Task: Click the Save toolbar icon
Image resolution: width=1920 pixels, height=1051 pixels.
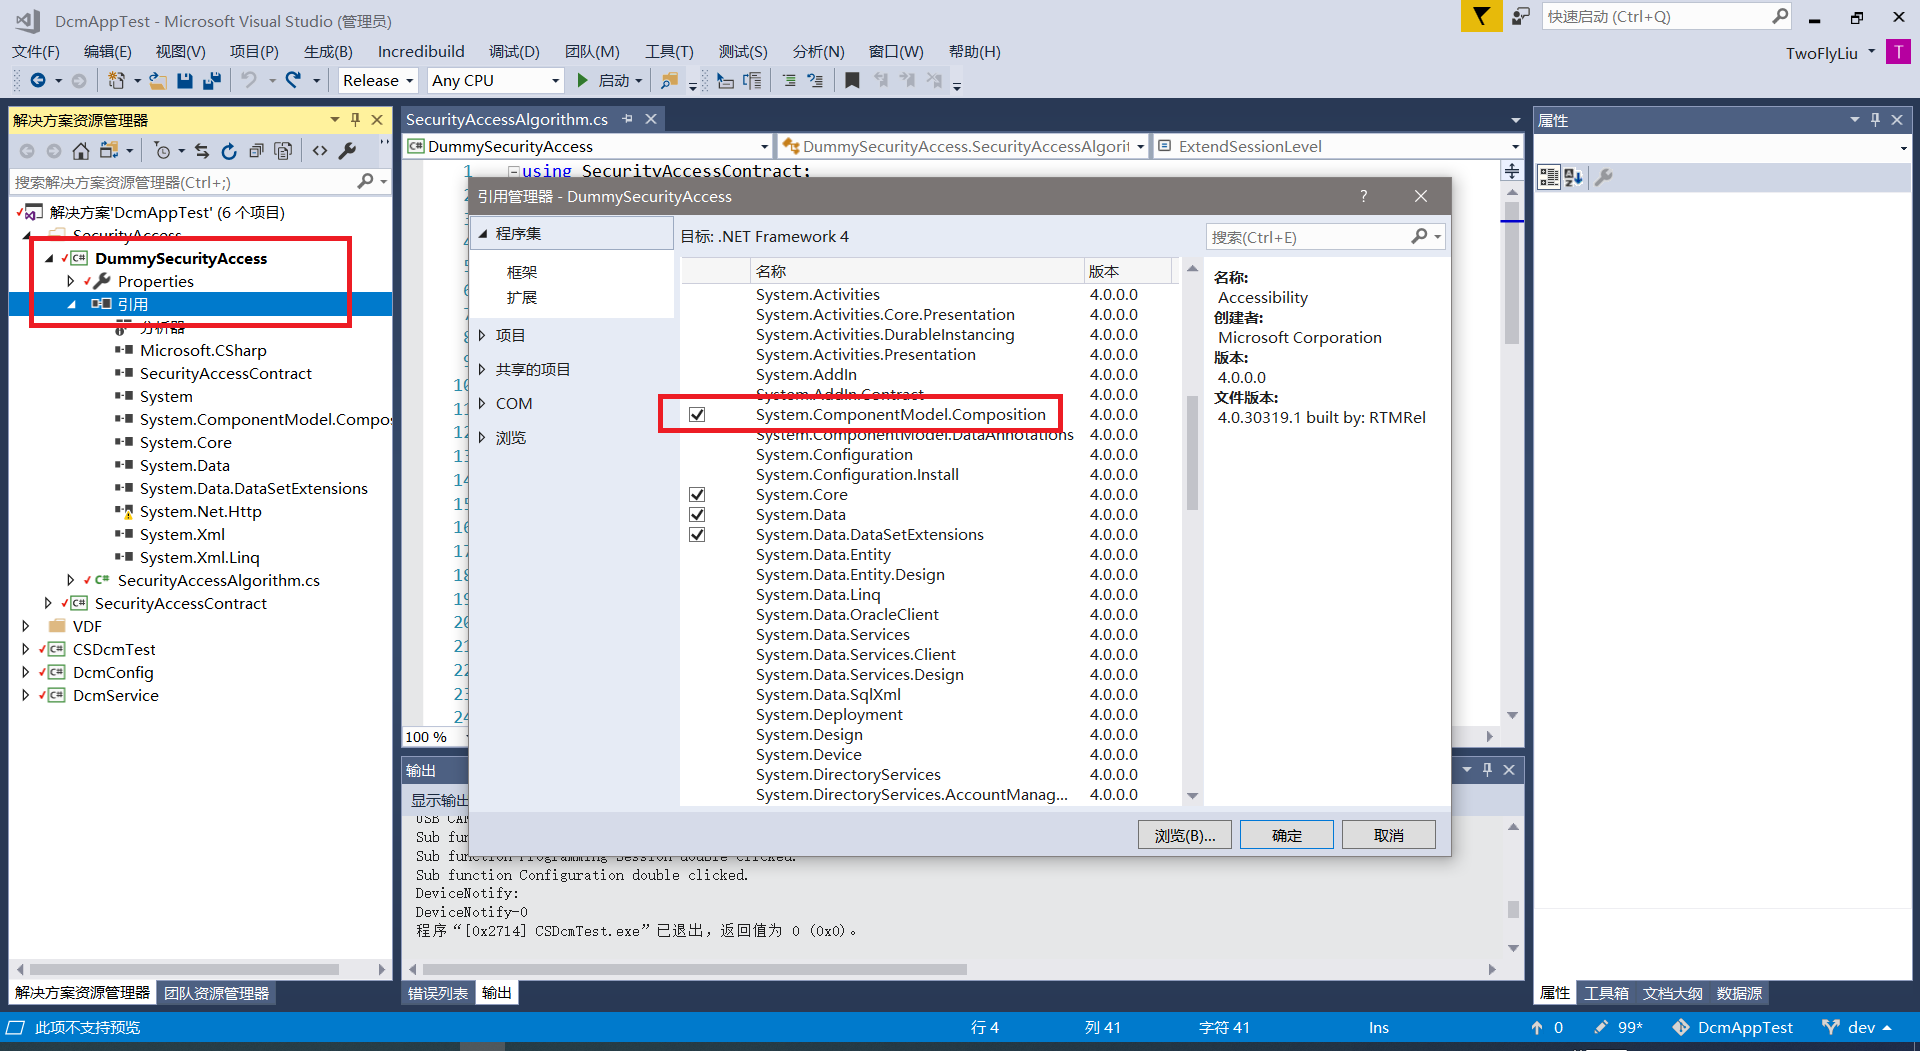Action: tap(185, 80)
